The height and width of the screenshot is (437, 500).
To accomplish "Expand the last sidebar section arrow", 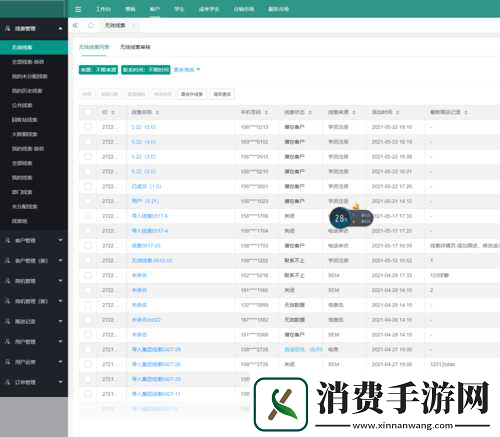I will coord(60,382).
